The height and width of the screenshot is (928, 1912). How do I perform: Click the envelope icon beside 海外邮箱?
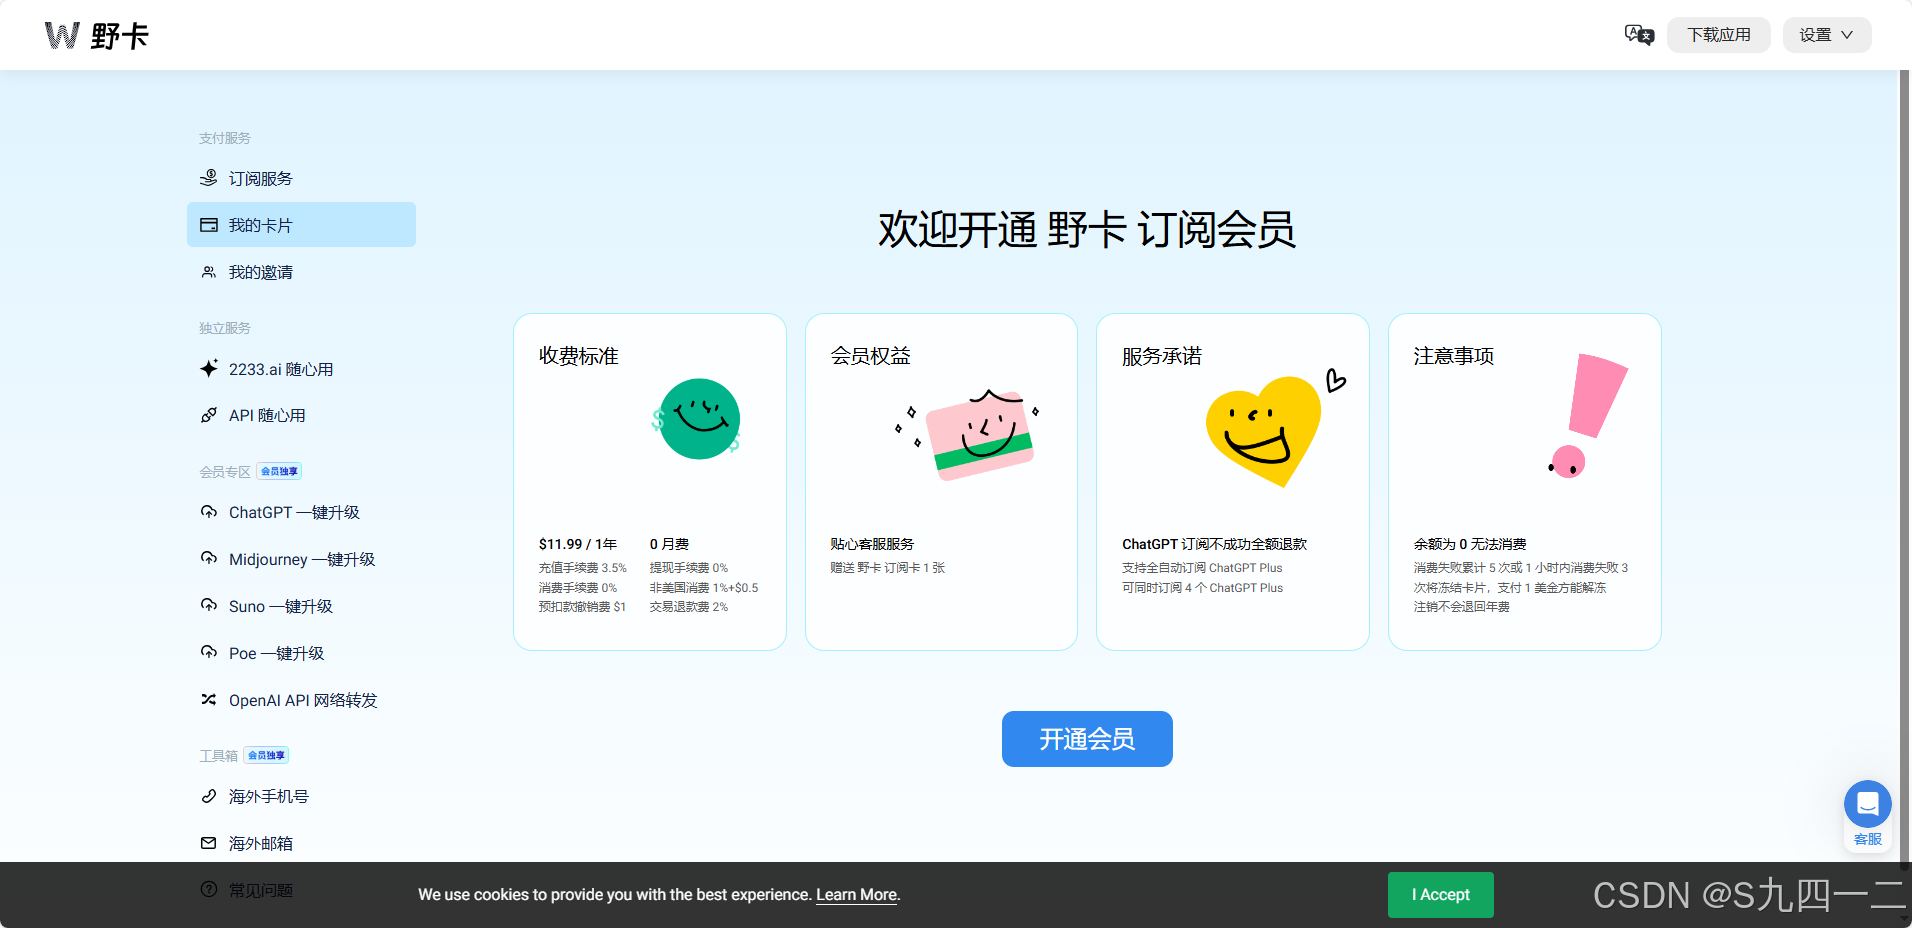pyautogui.click(x=208, y=843)
